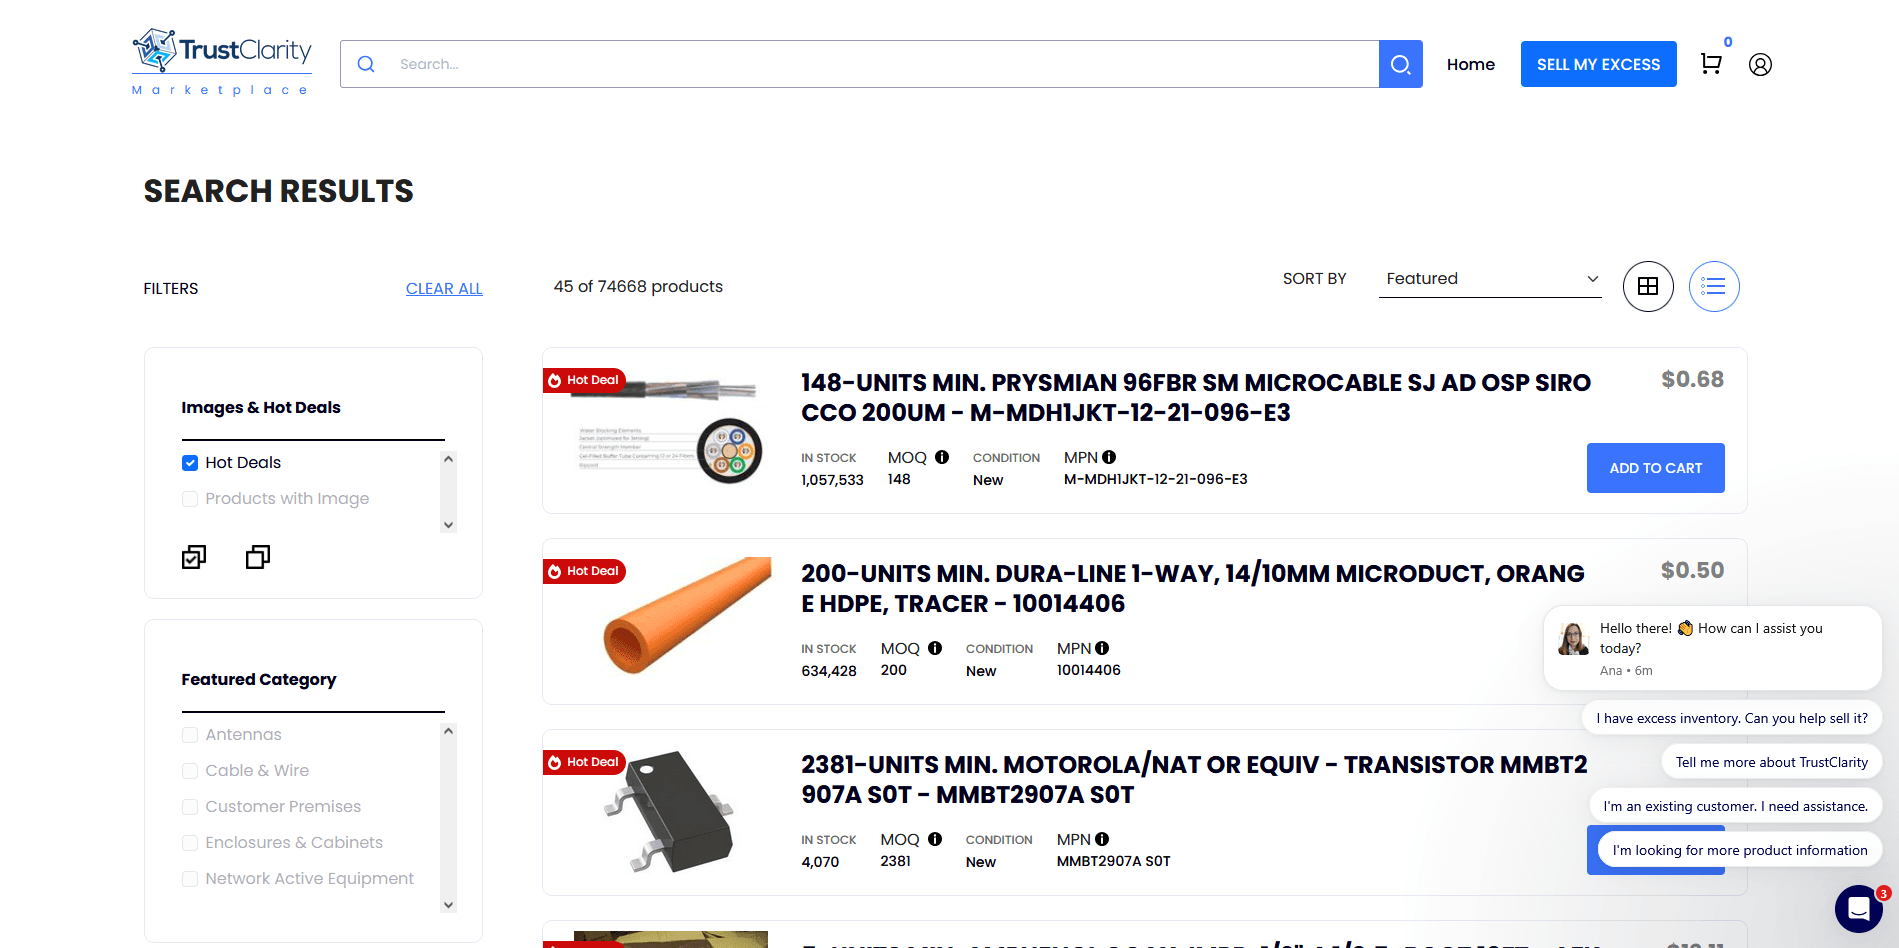Click MPN value 10014406
1899x948 pixels.
[1088, 670]
